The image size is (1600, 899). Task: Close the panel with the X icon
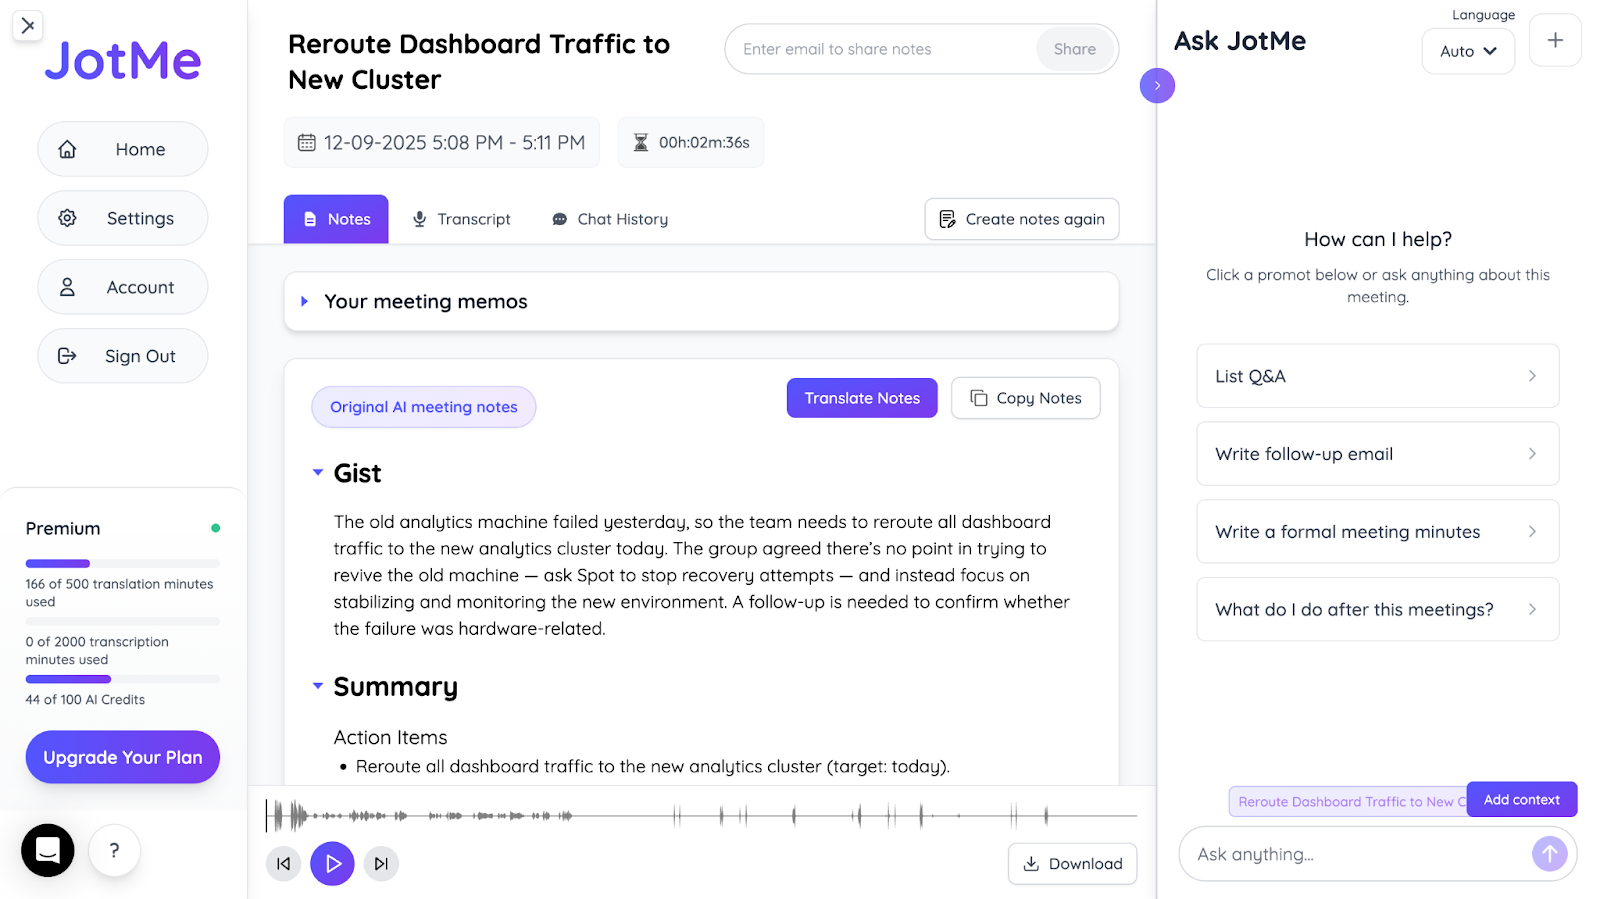[x=28, y=26]
